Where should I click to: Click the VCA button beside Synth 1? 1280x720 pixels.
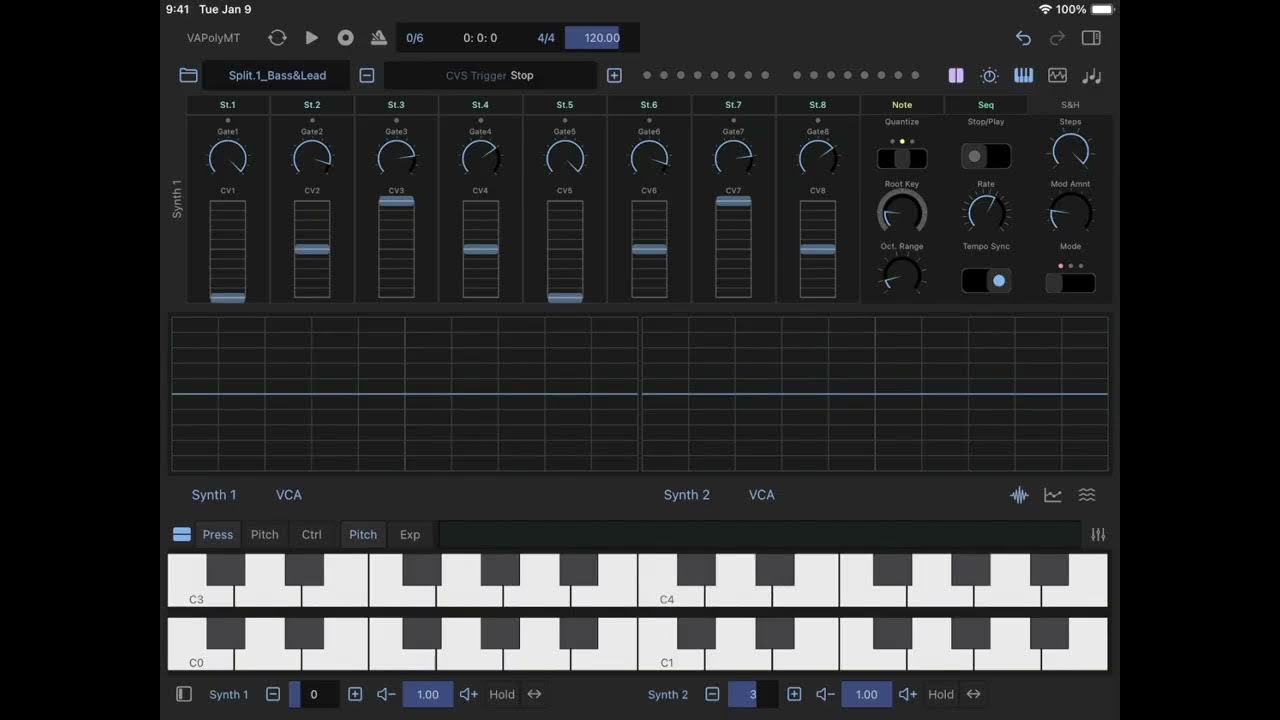tap(289, 495)
